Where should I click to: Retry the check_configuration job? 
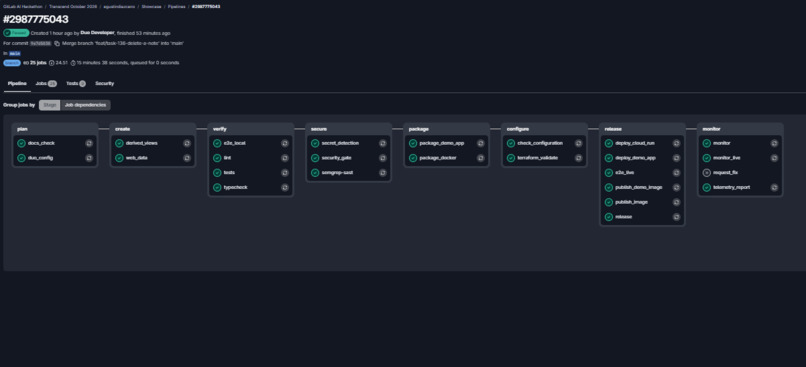tap(578, 143)
